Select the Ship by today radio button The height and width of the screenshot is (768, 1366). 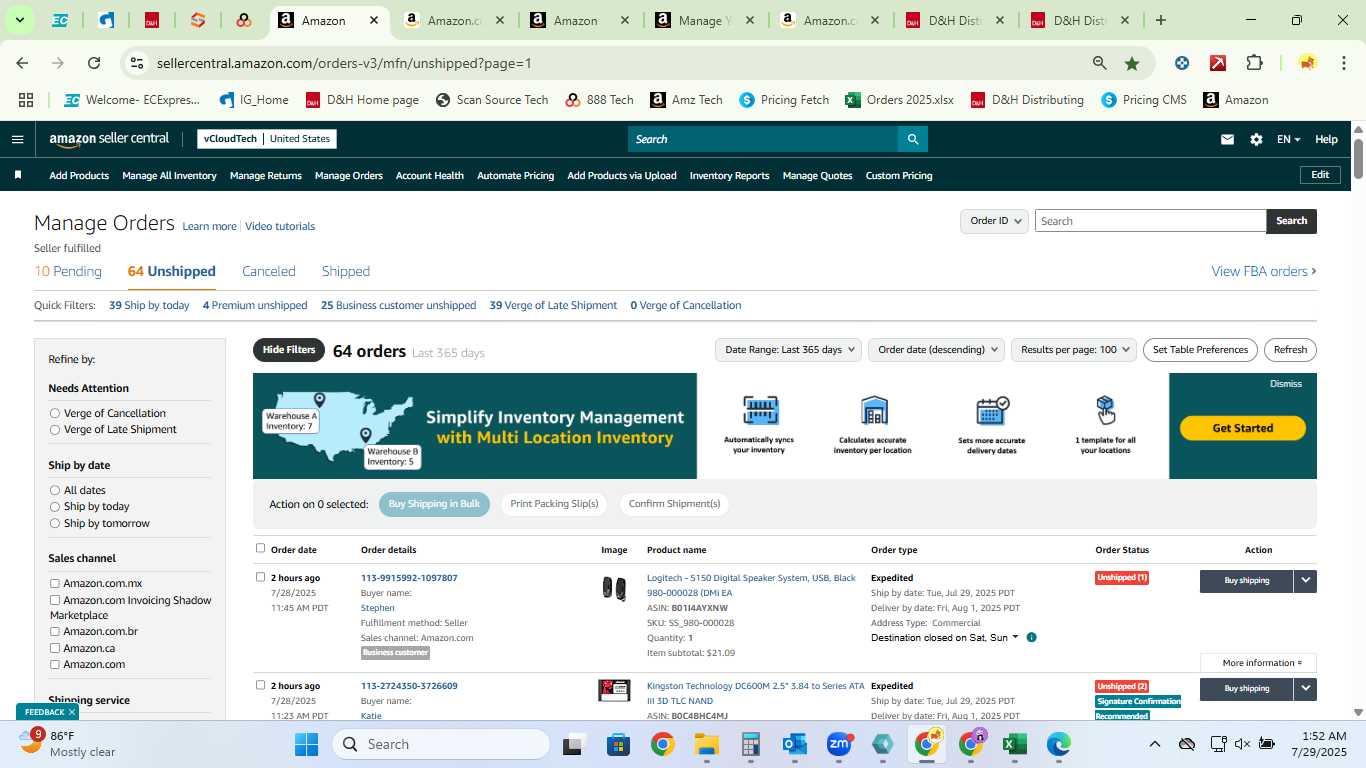pos(55,506)
